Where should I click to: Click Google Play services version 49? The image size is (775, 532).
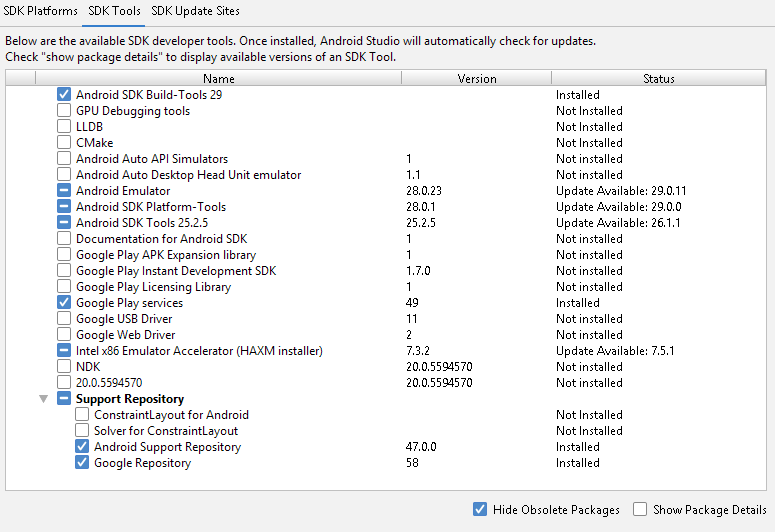click(412, 303)
